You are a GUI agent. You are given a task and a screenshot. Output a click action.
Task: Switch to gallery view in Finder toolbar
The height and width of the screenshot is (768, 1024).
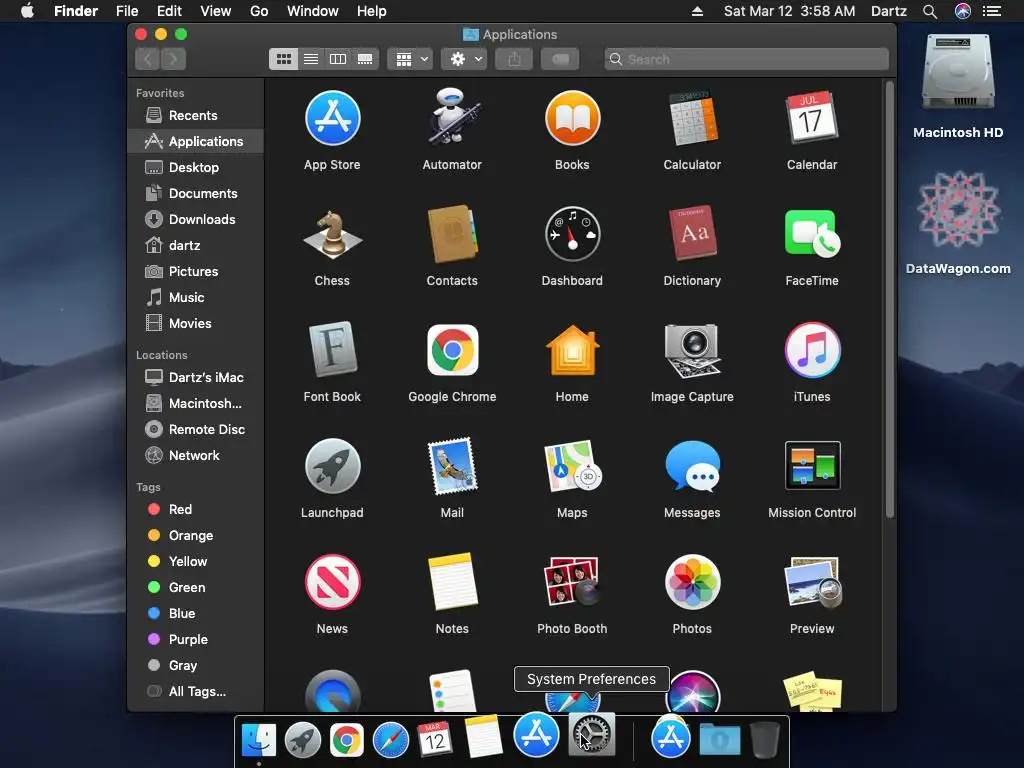(365, 59)
